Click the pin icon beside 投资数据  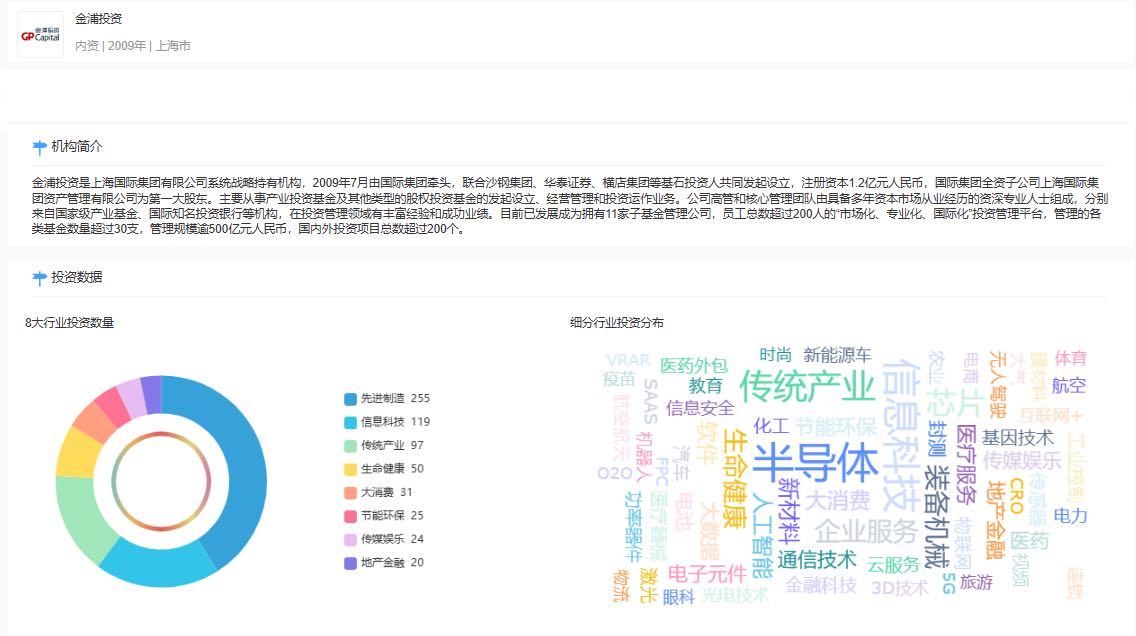pos(40,277)
